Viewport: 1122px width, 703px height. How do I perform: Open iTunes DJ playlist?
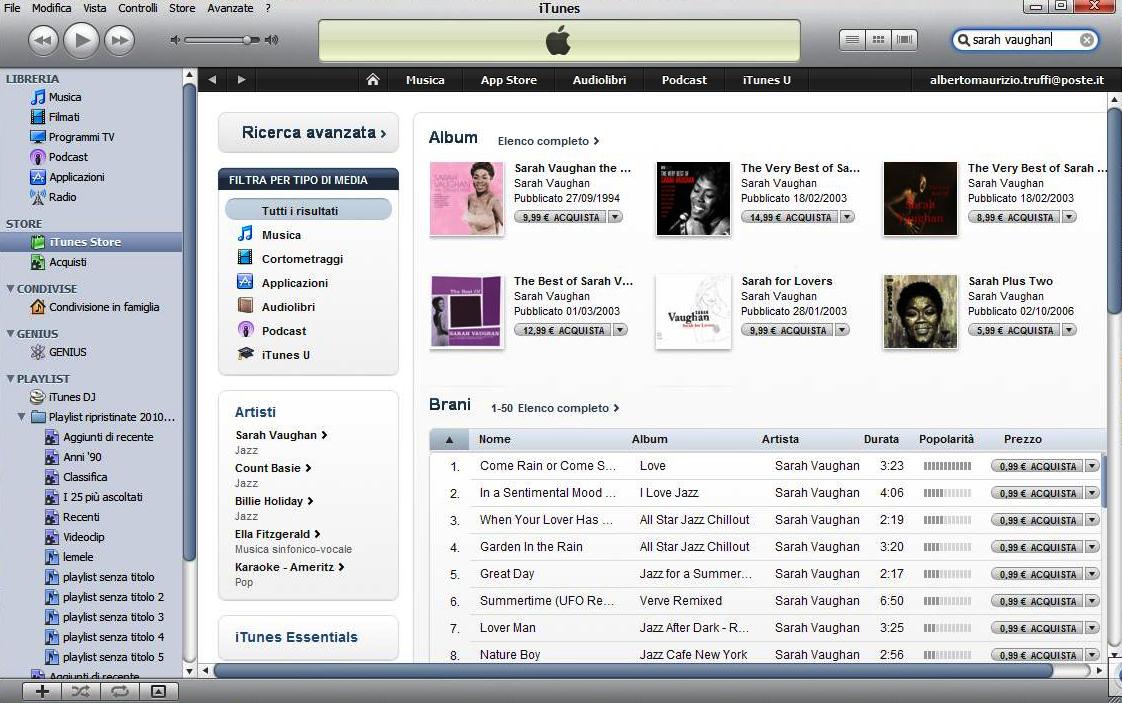click(x=63, y=397)
